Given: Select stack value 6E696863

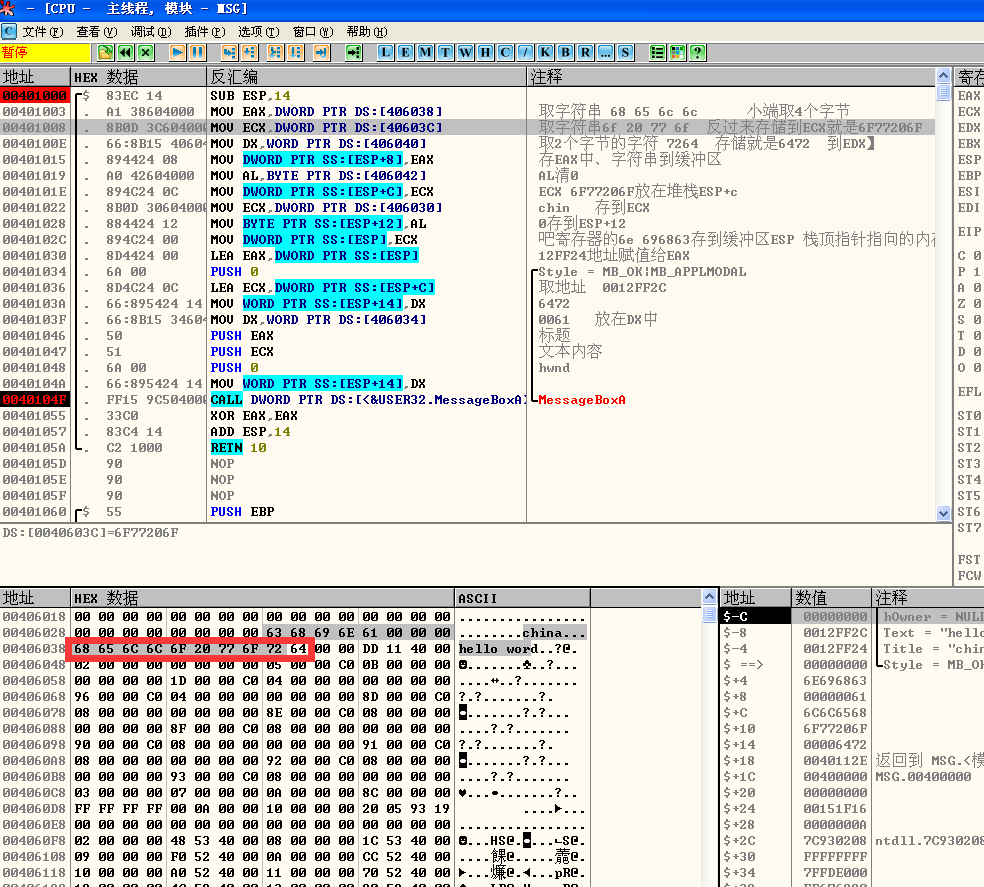Looking at the screenshot, I should point(835,680).
